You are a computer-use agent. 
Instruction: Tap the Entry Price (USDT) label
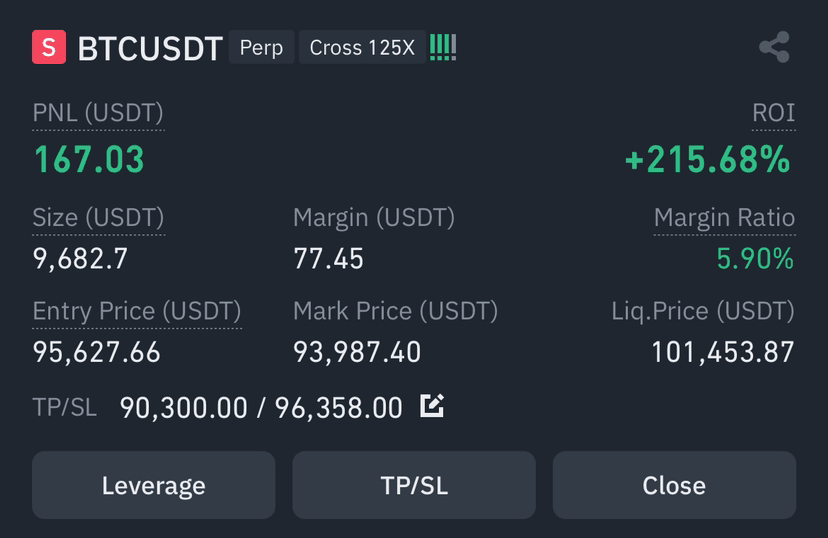[137, 311]
